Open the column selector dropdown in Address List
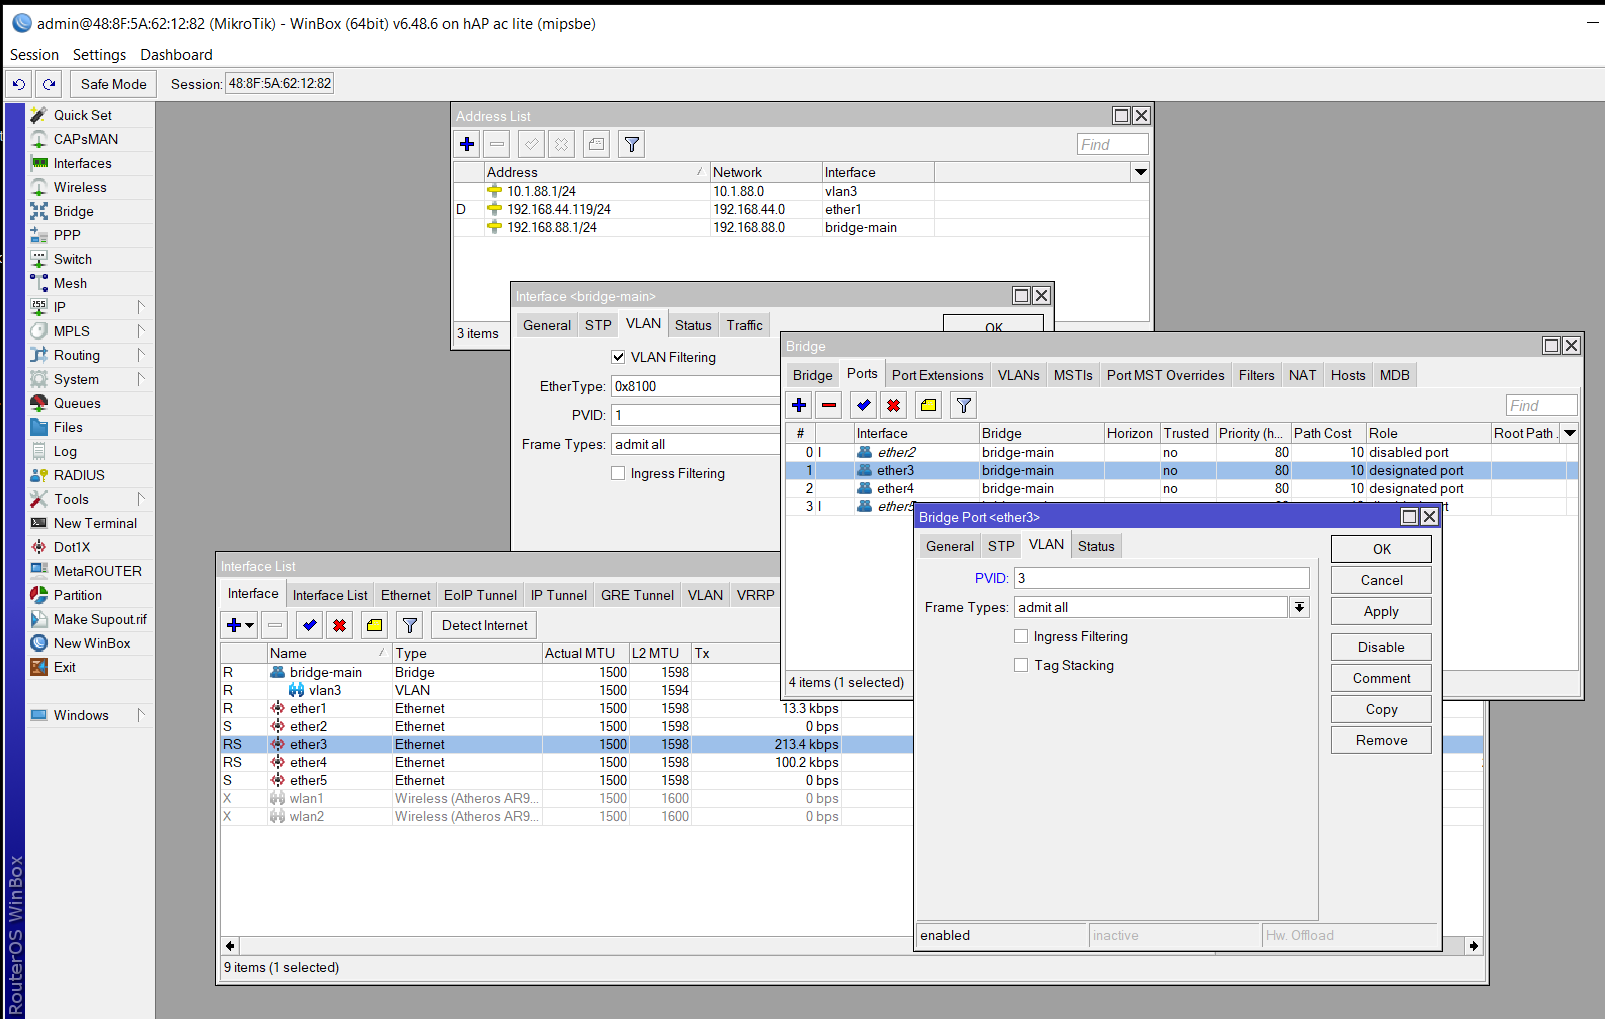Image resolution: width=1605 pixels, height=1019 pixels. tap(1140, 172)
